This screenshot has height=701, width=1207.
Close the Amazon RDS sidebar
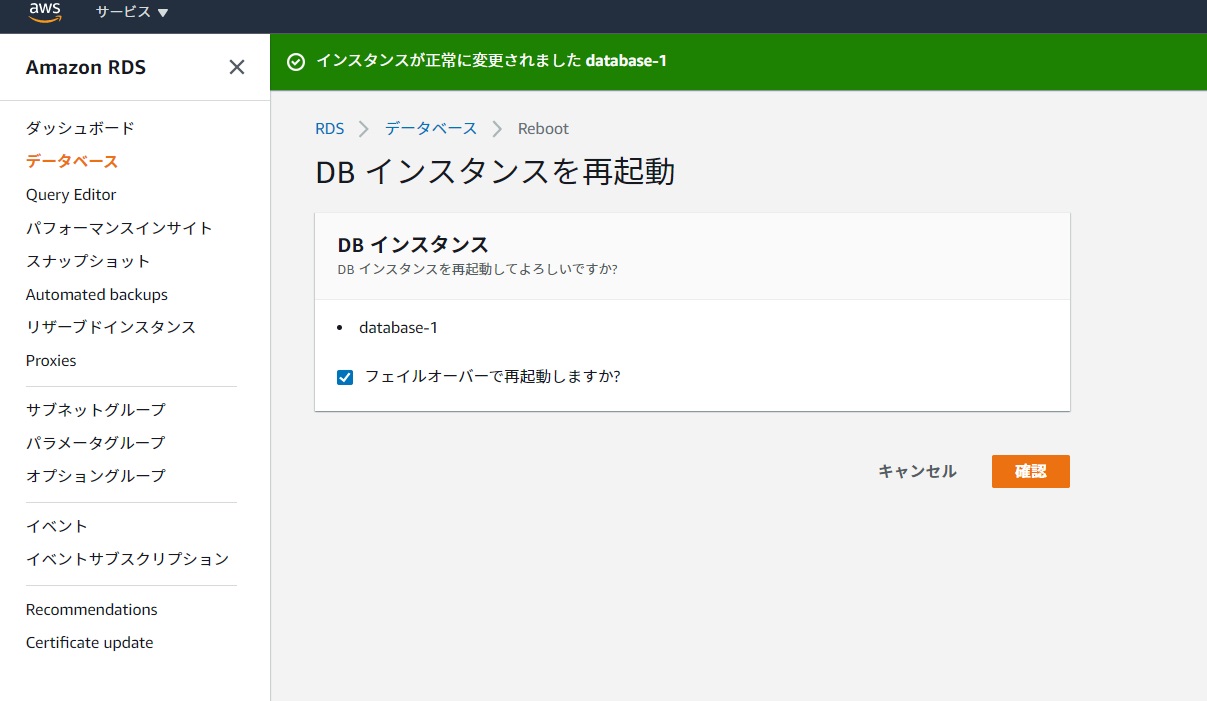[237, 67]
